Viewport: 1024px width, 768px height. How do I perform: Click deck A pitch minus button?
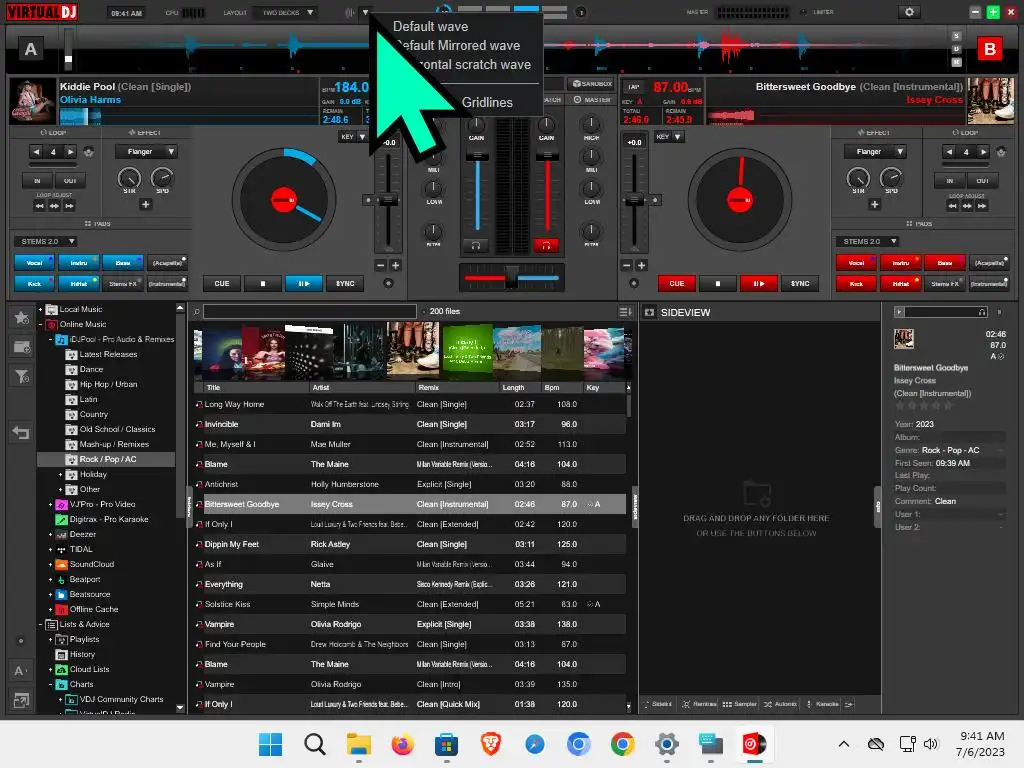click(381, 265)
